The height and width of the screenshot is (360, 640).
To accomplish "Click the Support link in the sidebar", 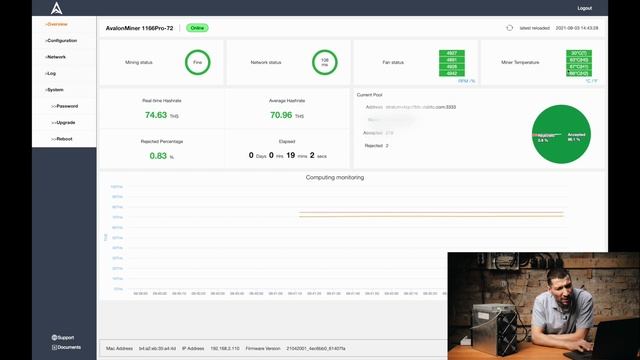I will (63, 338).
